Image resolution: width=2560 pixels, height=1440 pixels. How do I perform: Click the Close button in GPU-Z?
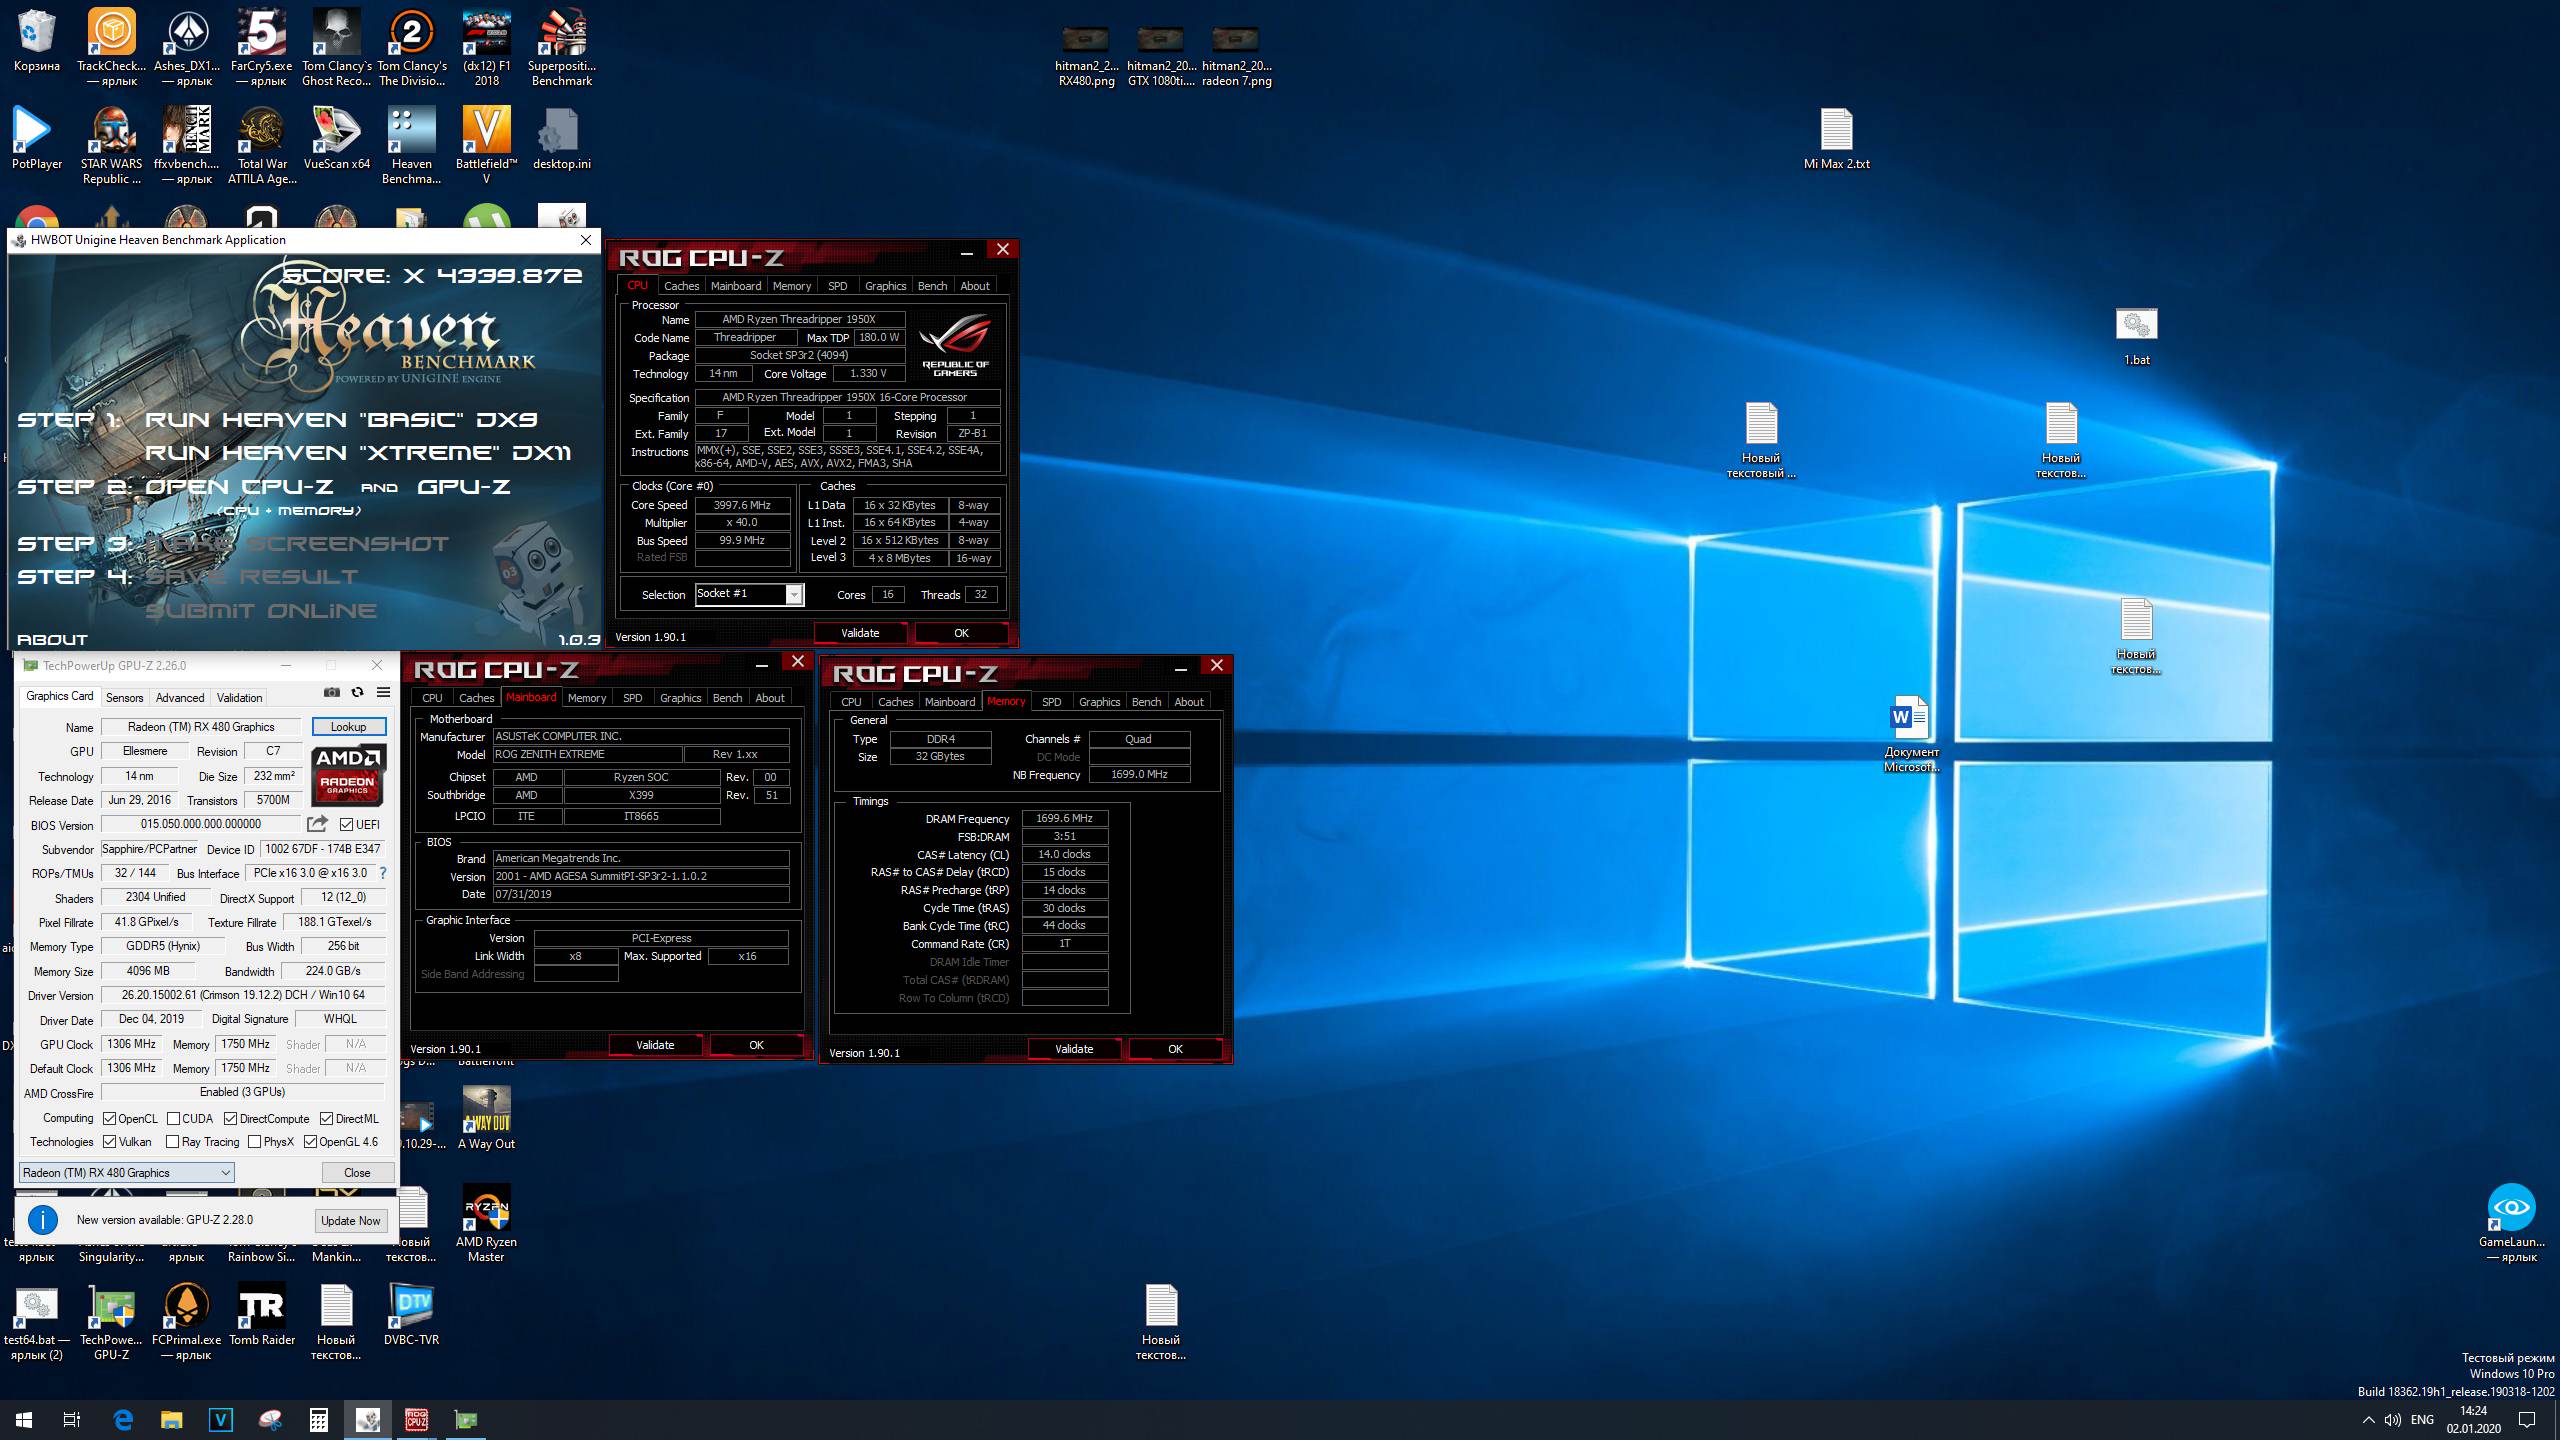pos(357,1172)
